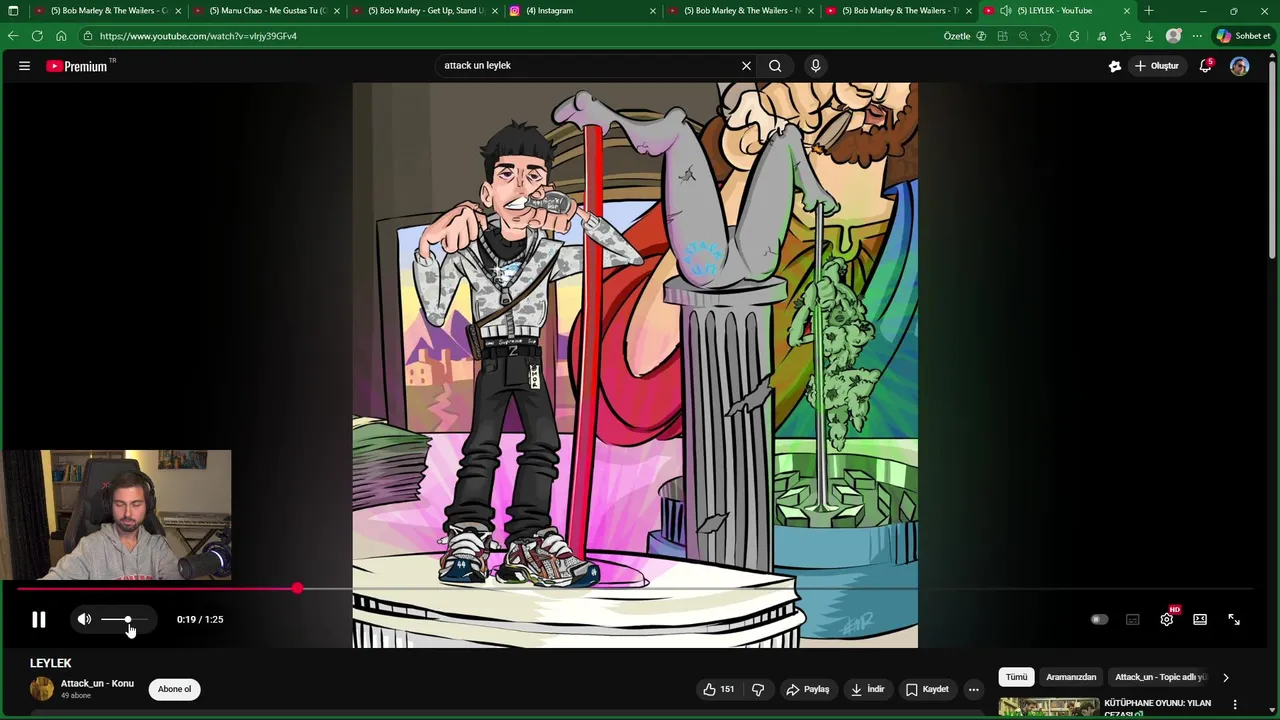The image size is (1280, 720).
Task: Open more actions three-dot menu
Action: 974,689
